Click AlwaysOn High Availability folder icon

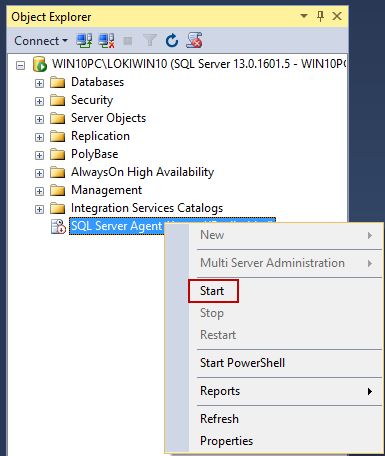(57, 172)
